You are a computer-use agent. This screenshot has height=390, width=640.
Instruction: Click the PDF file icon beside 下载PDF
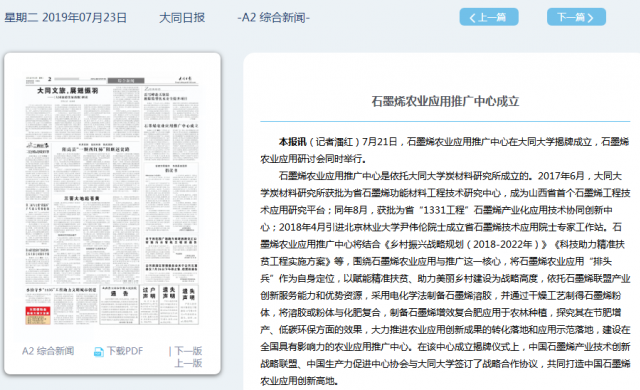pos(99,352)
